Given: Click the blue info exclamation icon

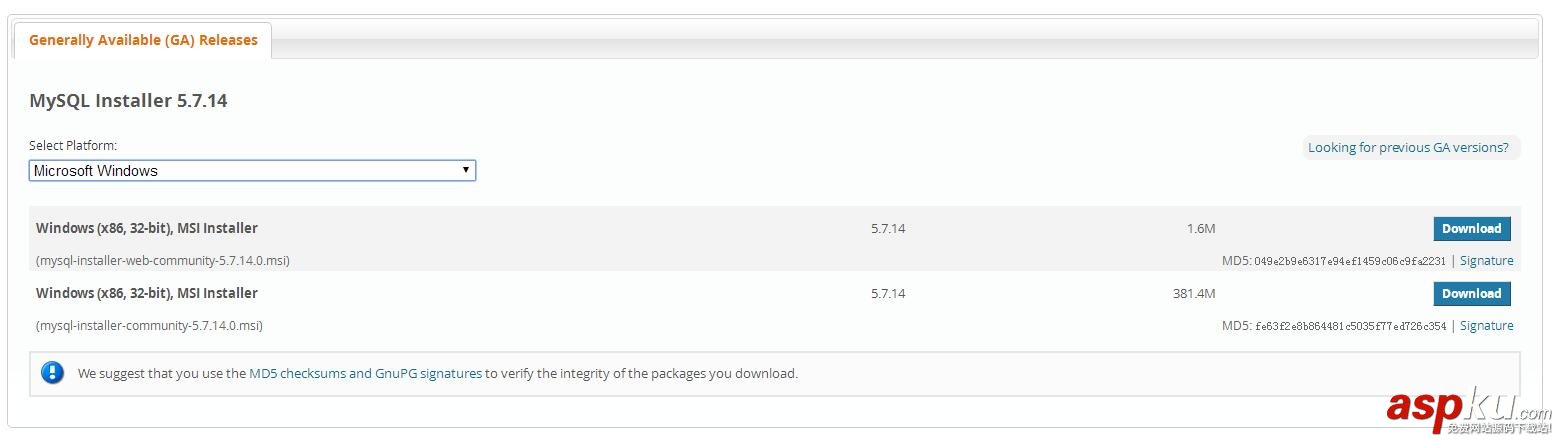Looking at the screenshot, I should (53, 373).
